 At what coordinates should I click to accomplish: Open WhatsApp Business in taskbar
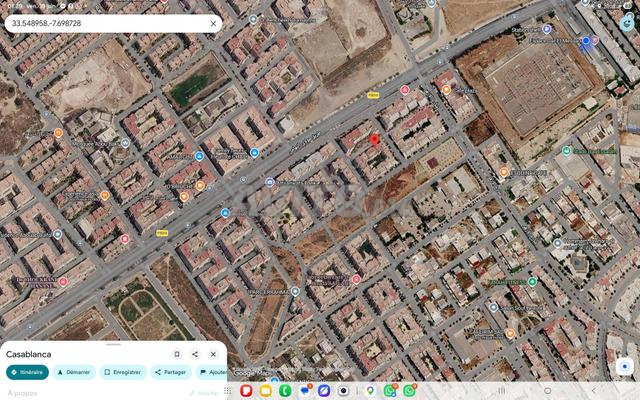[x=390, y=391]
